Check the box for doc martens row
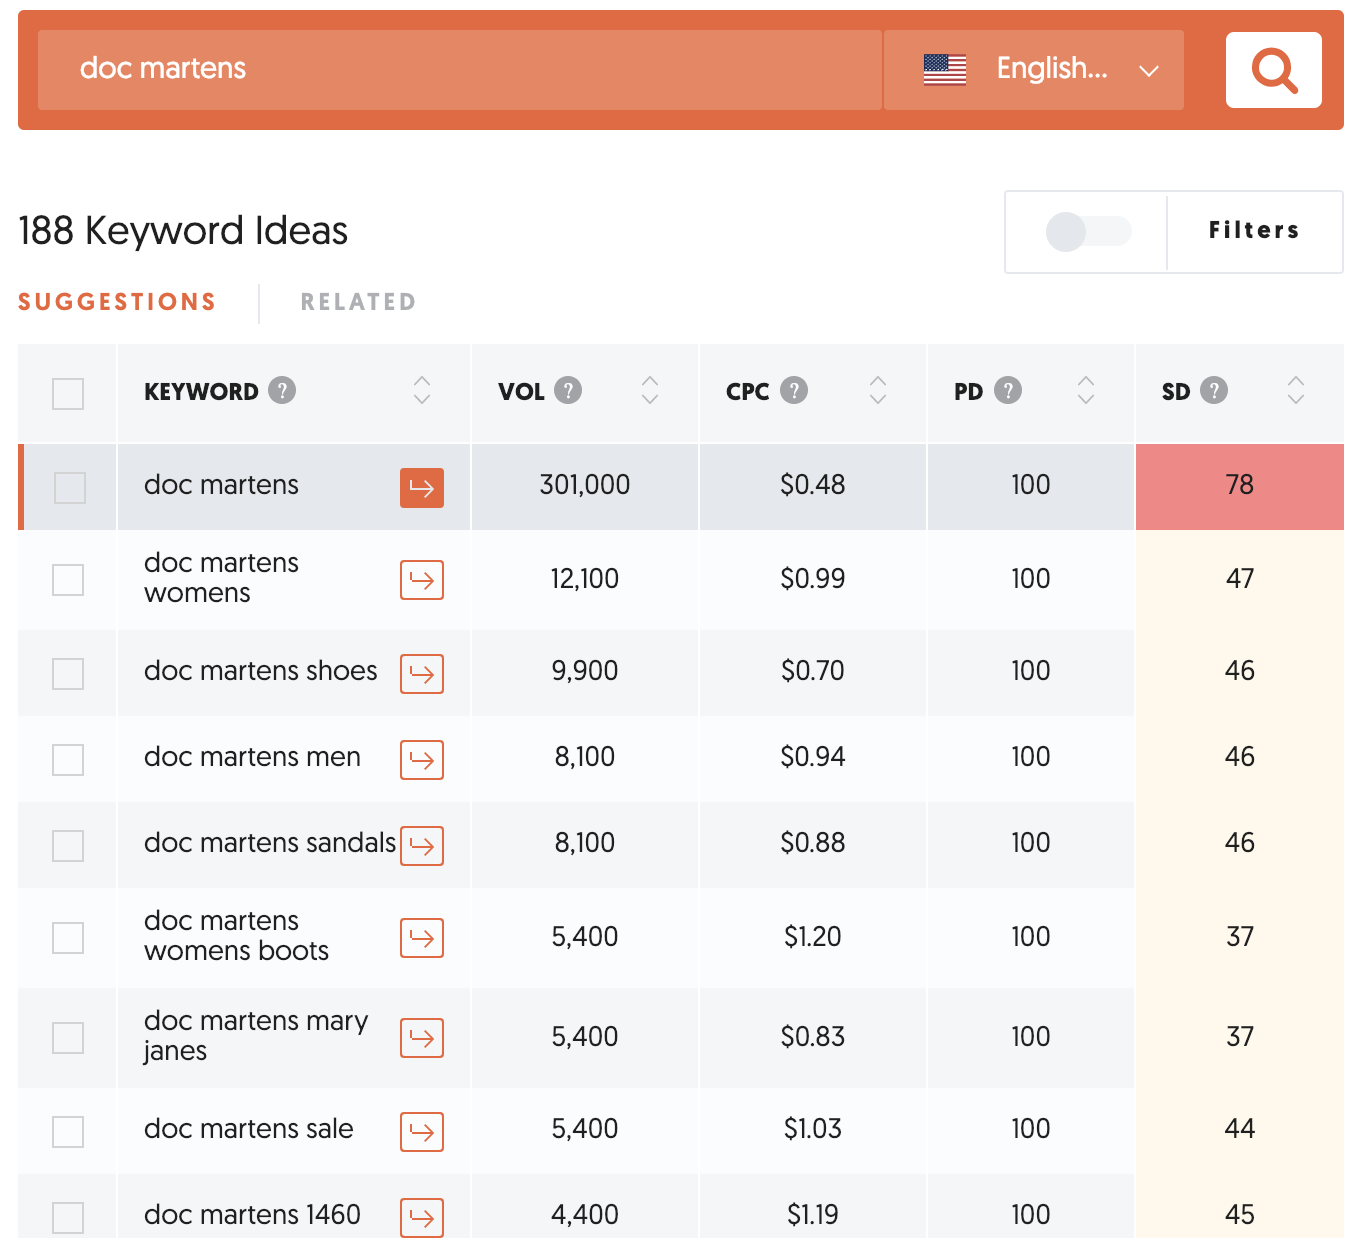Screen dimensions: 1366x1260 [x=70, y=488]
